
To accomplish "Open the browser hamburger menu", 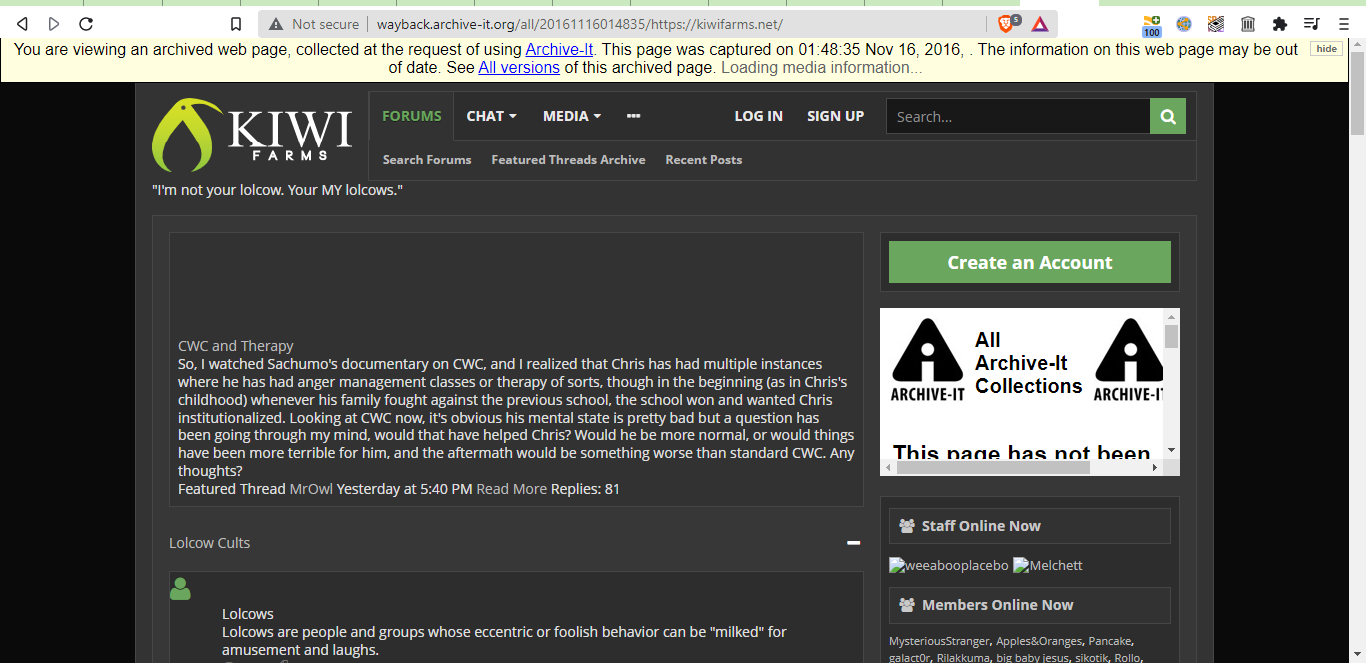I will click(1344, 24).
